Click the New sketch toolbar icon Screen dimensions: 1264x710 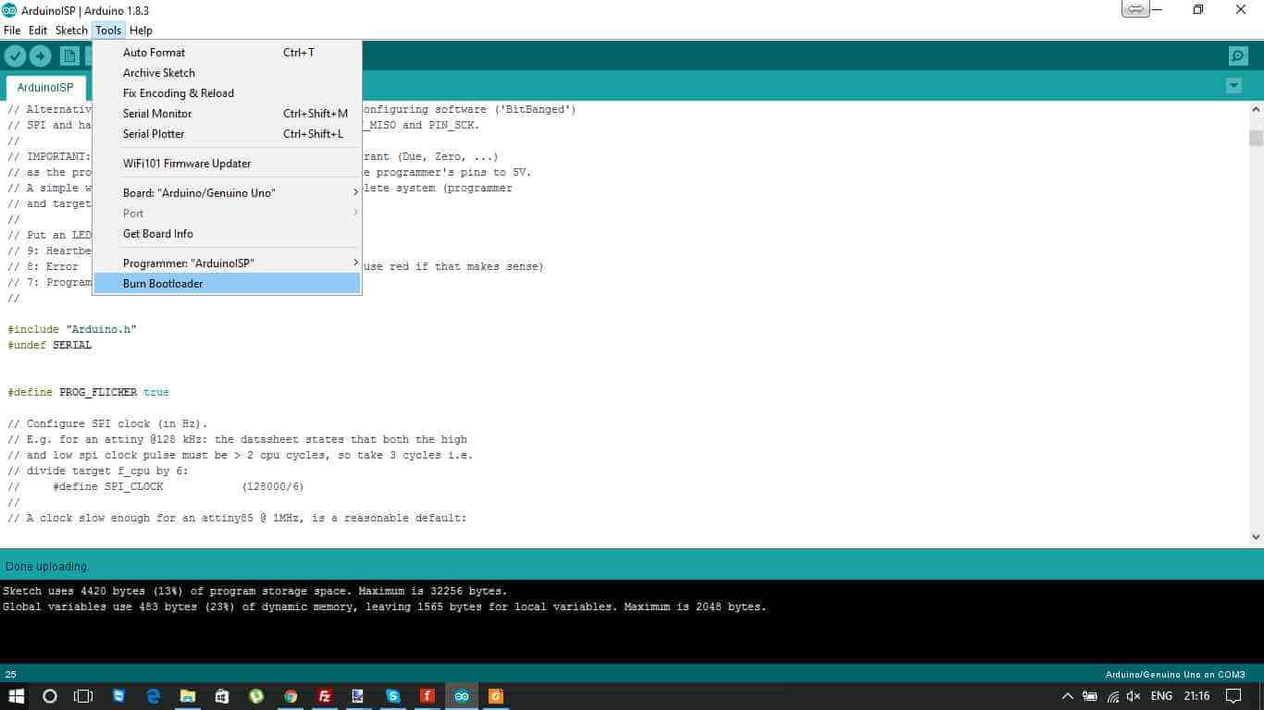coord(69,57)
